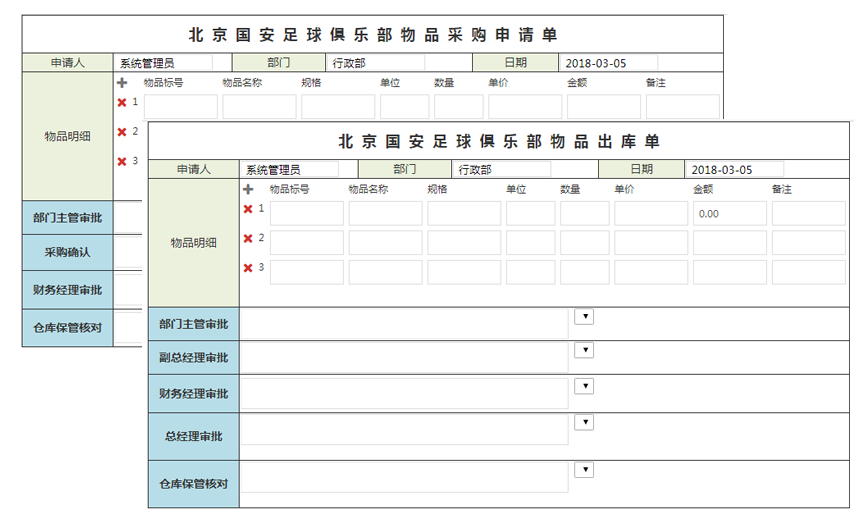Viewport: 863px width, 524px height.
Task: Open dropdown for 副总经理审批 row
Action: 584,350
